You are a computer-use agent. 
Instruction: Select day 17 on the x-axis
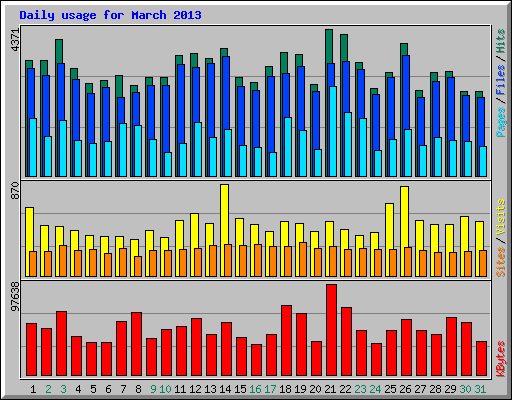click(x=270, y=389)
